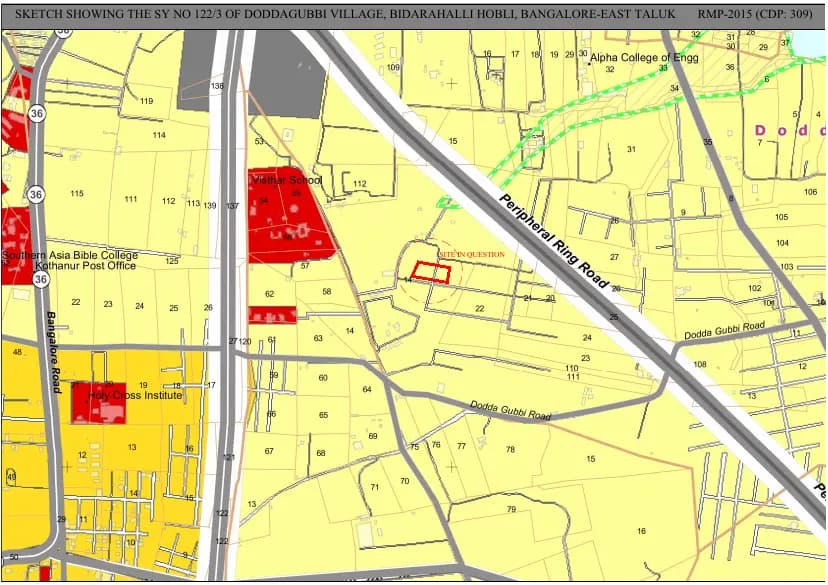Select the 'Visthar School' label
This screenshot has height=585, width=828.
(x=287, y=180)
